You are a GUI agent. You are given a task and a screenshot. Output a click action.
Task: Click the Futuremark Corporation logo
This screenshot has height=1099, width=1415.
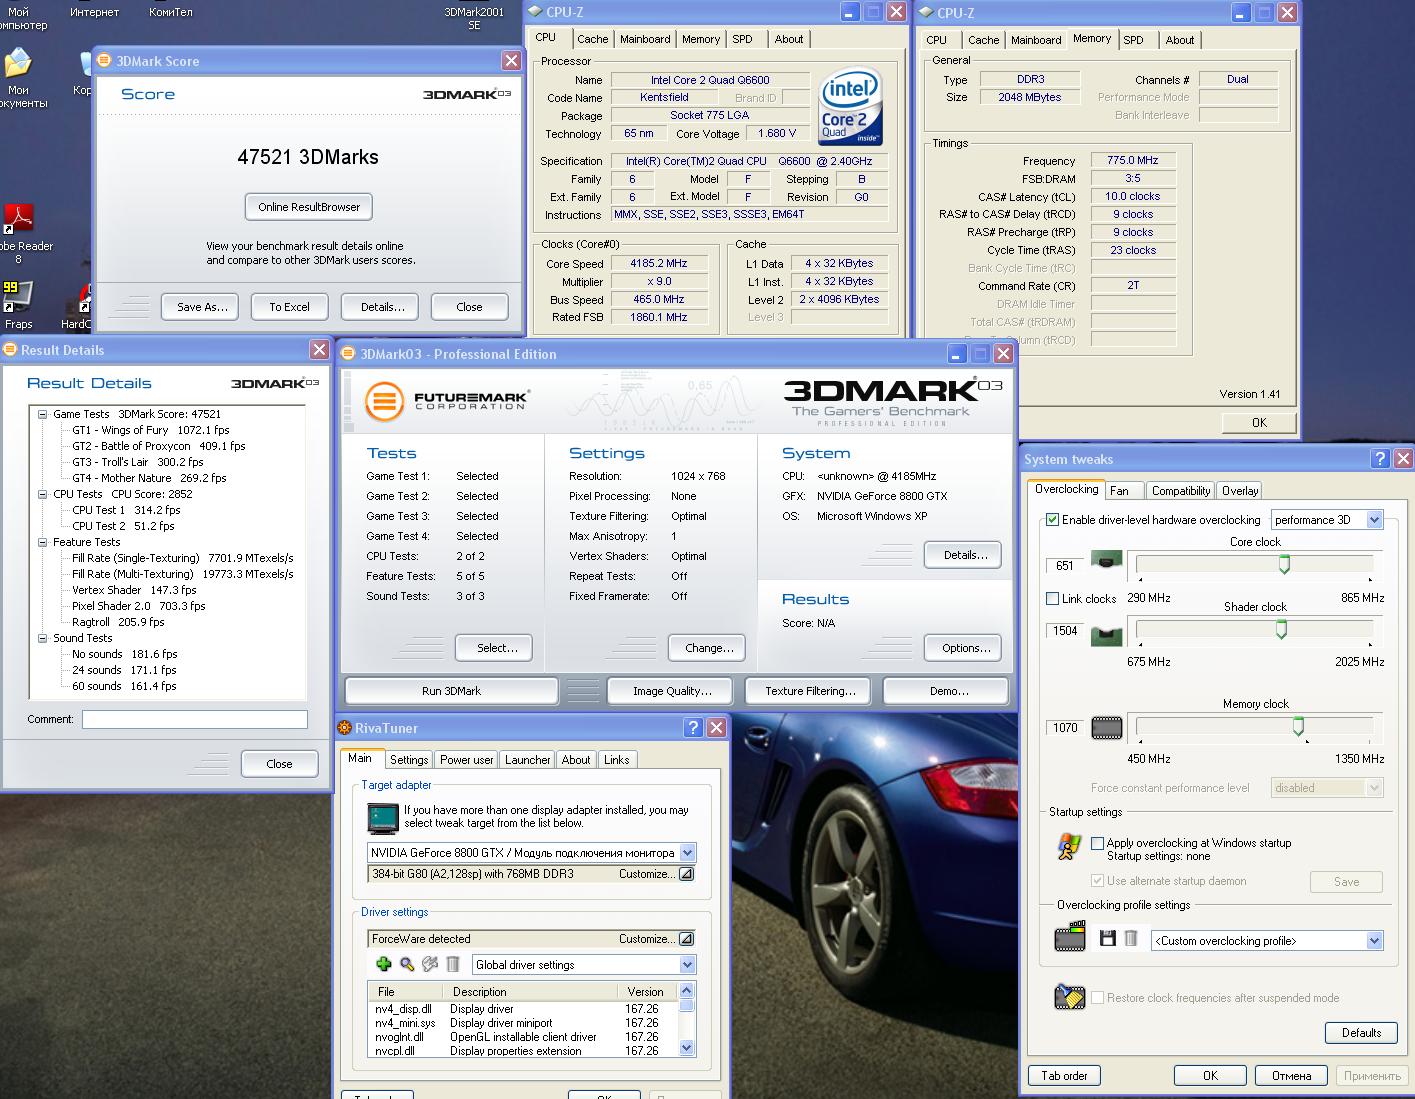tap(447, 401)
